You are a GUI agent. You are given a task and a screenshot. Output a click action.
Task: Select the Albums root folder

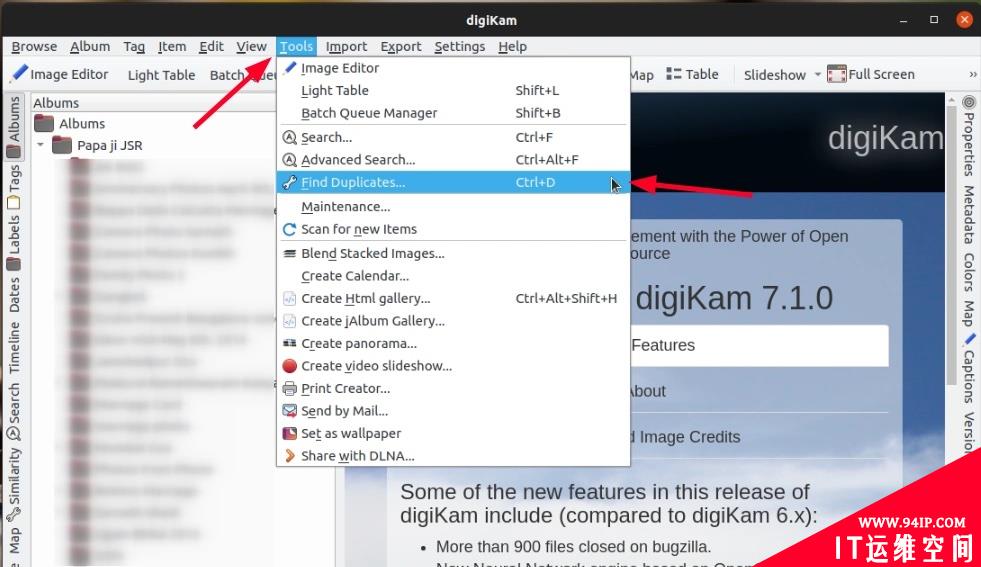pyautogui.click(x=70, y=123)
